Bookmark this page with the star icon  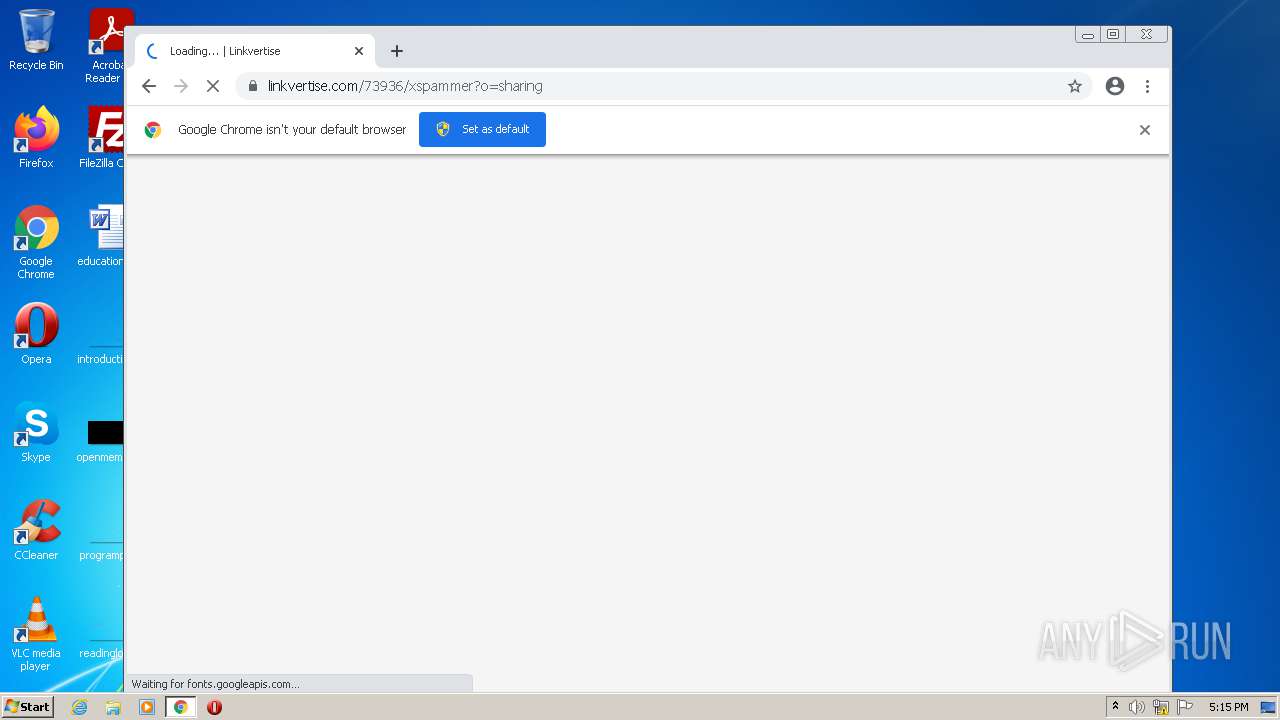click(1075, 86)
